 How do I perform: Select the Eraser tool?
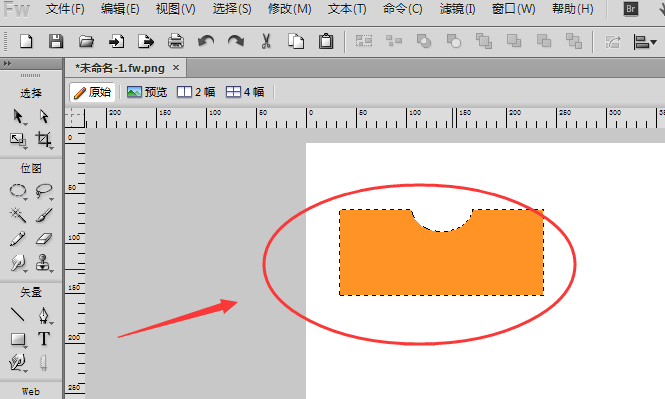[x=44, y=239]
